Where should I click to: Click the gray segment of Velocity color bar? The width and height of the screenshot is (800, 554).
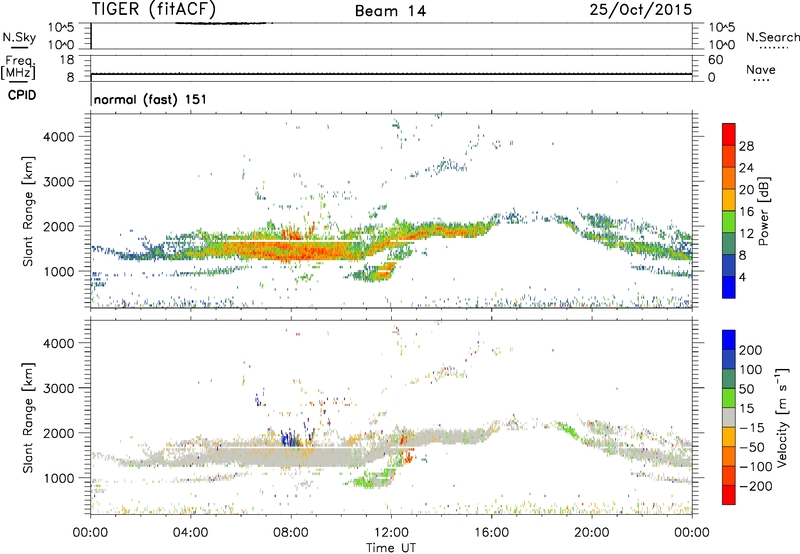click(729, 418)
